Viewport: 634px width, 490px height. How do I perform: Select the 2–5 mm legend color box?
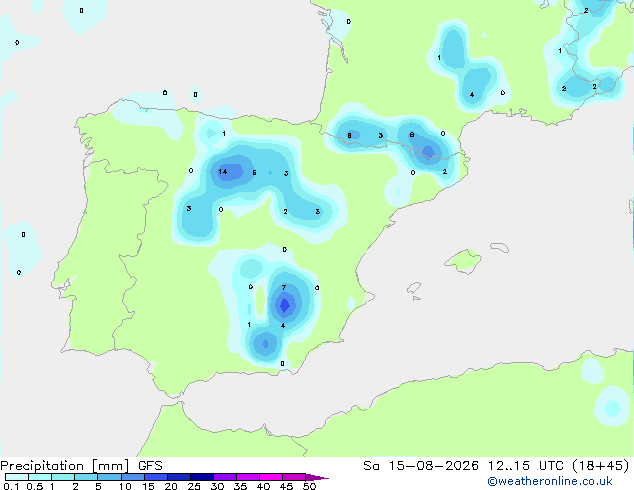click(x=86, y=477)
